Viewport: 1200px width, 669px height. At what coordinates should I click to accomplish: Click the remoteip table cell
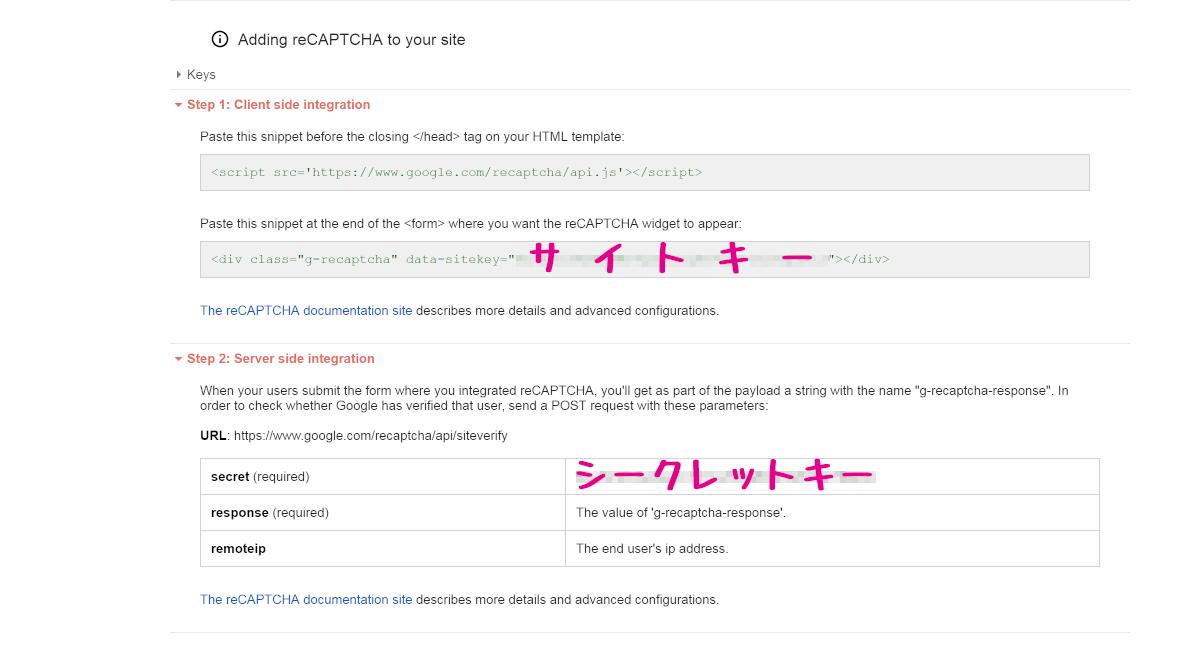pos(383,549)
